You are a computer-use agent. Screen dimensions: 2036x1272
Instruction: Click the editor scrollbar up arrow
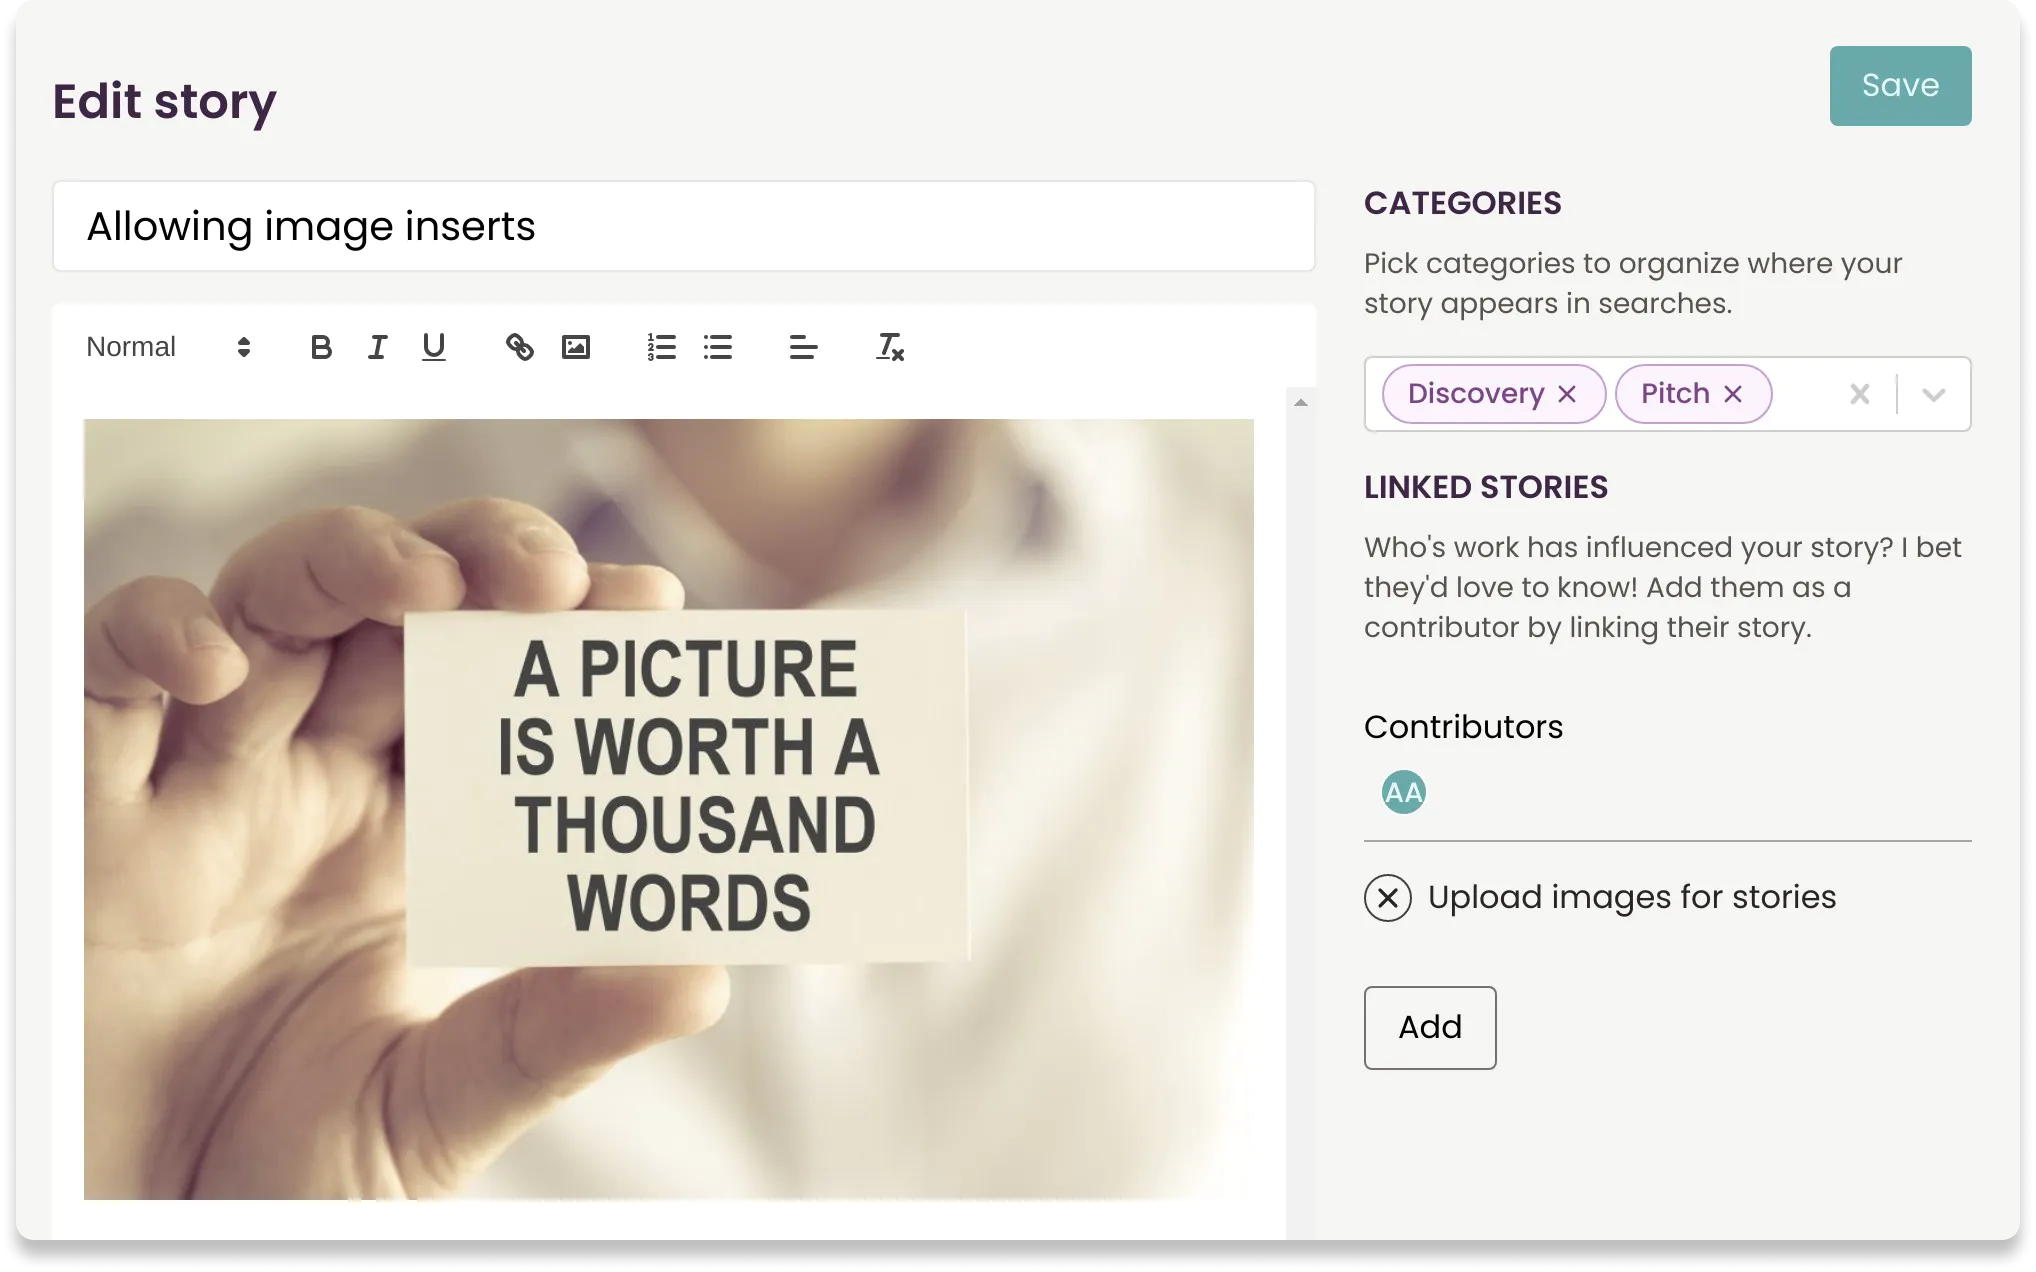[x=1300, y=403]
